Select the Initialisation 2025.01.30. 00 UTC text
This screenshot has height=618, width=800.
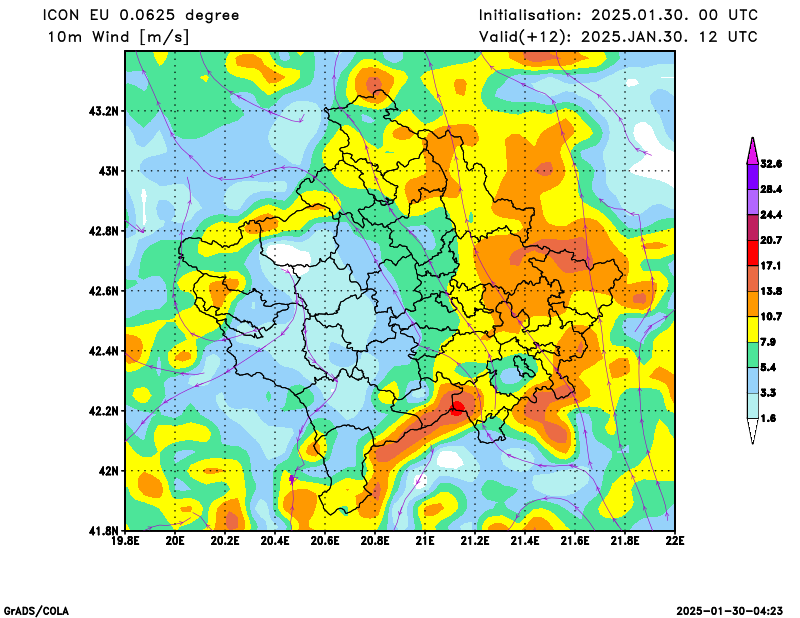[618, 15]
